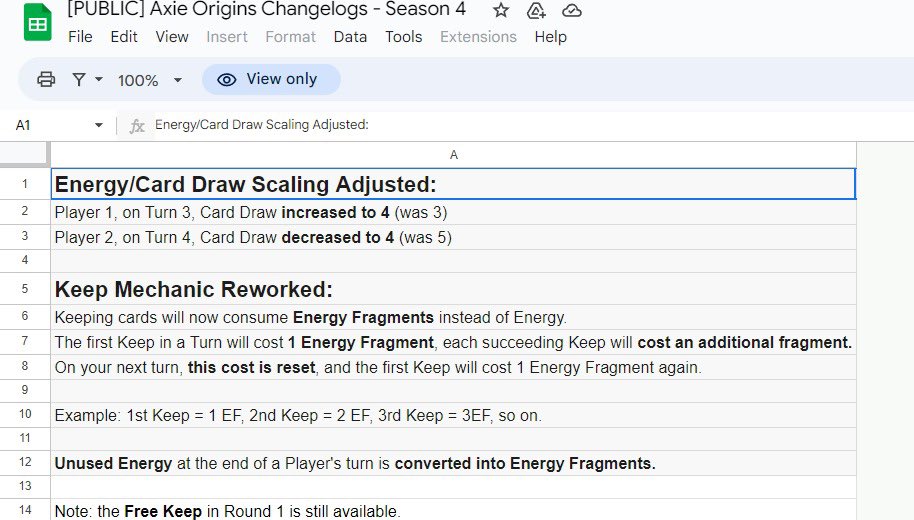The height and width of the screenshot is (520, 914).
Task: Select row 9 header
Action: (24, 391)
